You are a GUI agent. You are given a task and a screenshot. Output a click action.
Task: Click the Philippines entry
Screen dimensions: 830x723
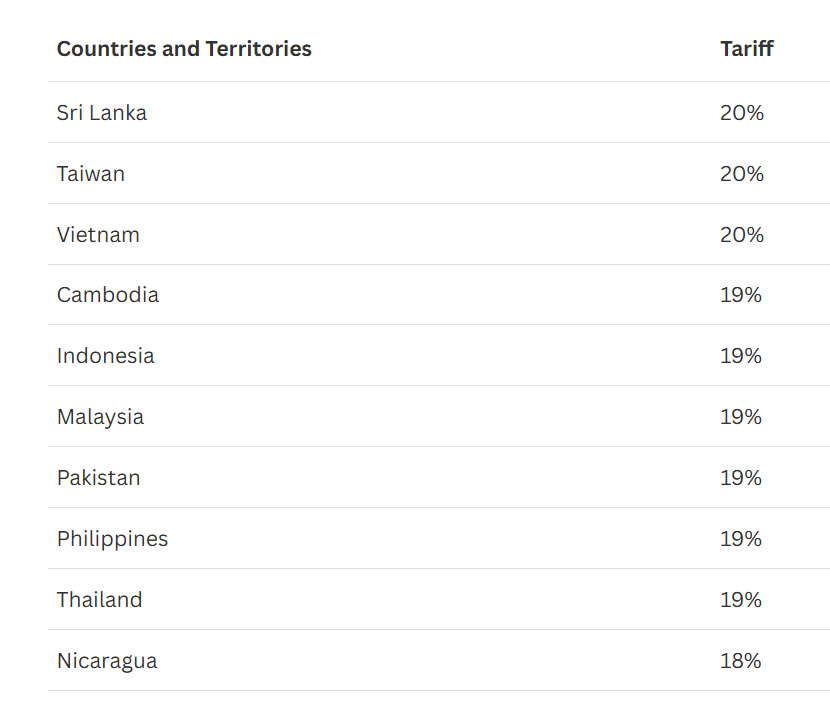113,539
